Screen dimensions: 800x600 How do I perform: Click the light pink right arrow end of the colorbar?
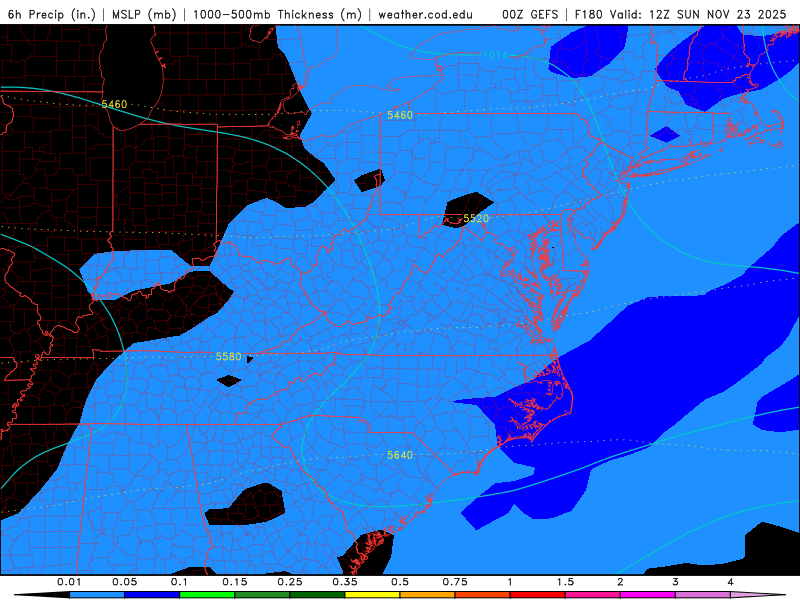[758, 595]
